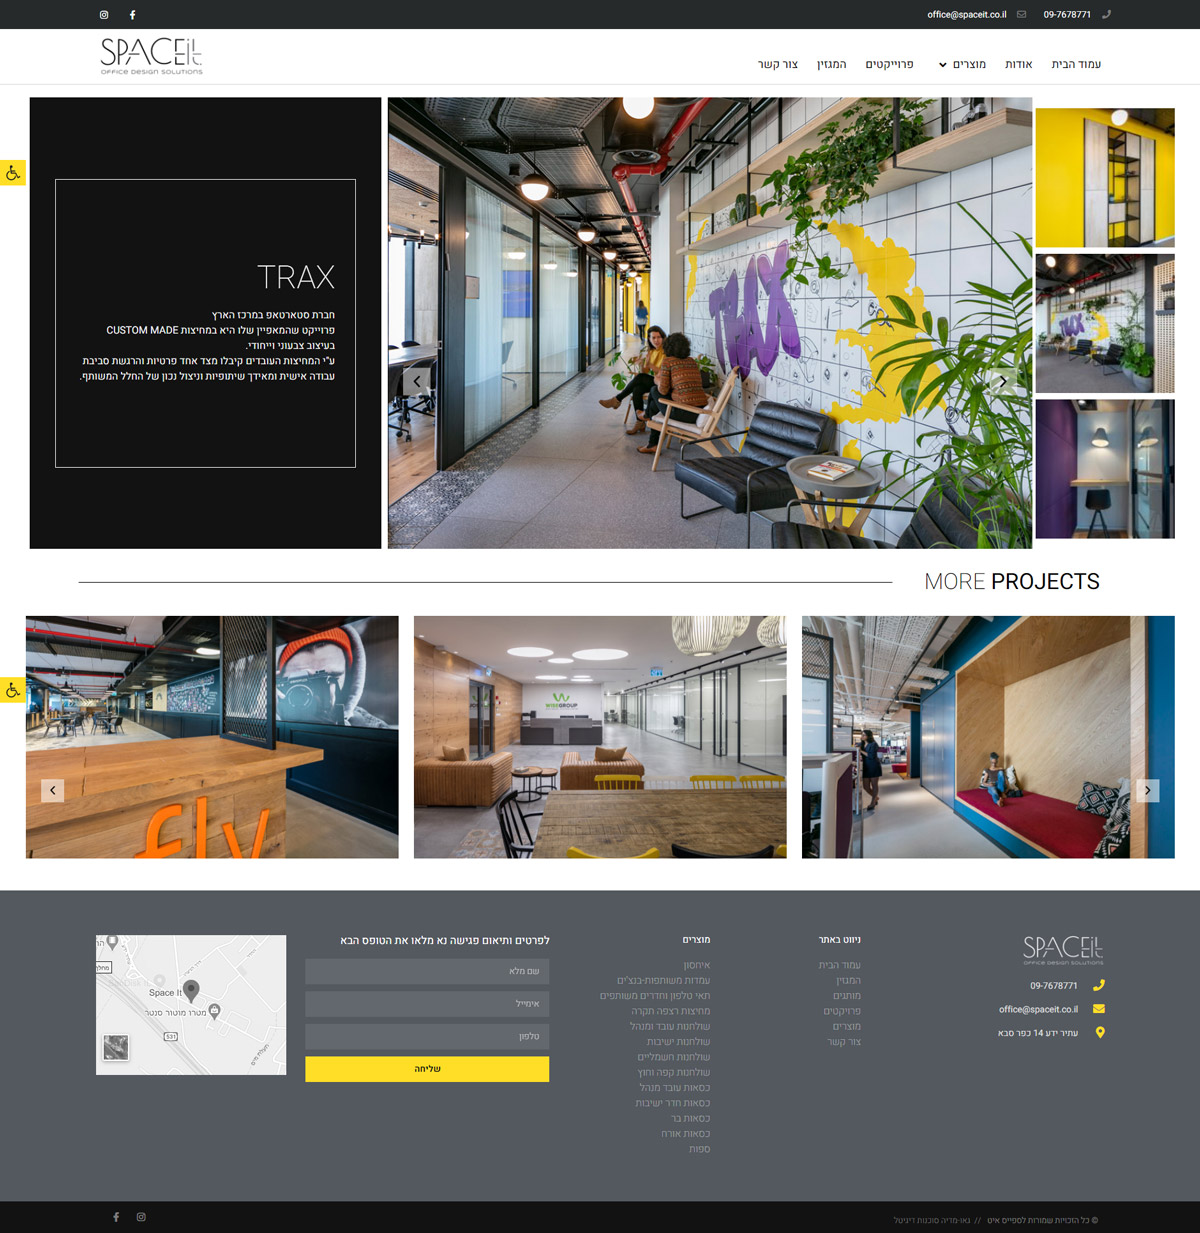The width and height of the screenshot is (1200, 1233).
Task: Click the footer Instagram icon at bottom
Action: point(141,1217)
